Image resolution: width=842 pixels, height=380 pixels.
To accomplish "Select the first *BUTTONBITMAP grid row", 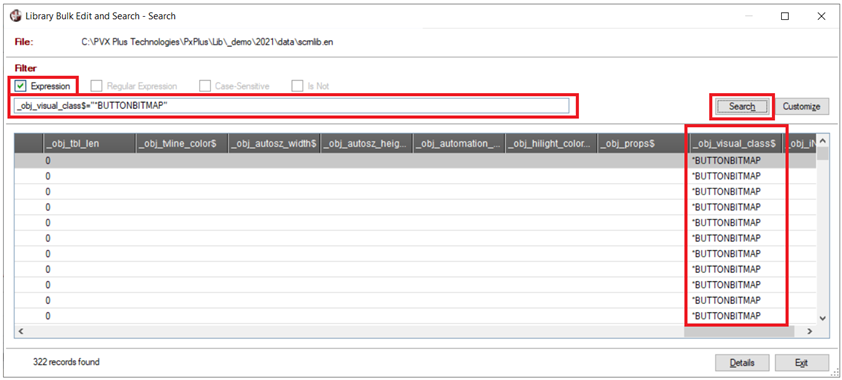I will [x=415, y=160].
